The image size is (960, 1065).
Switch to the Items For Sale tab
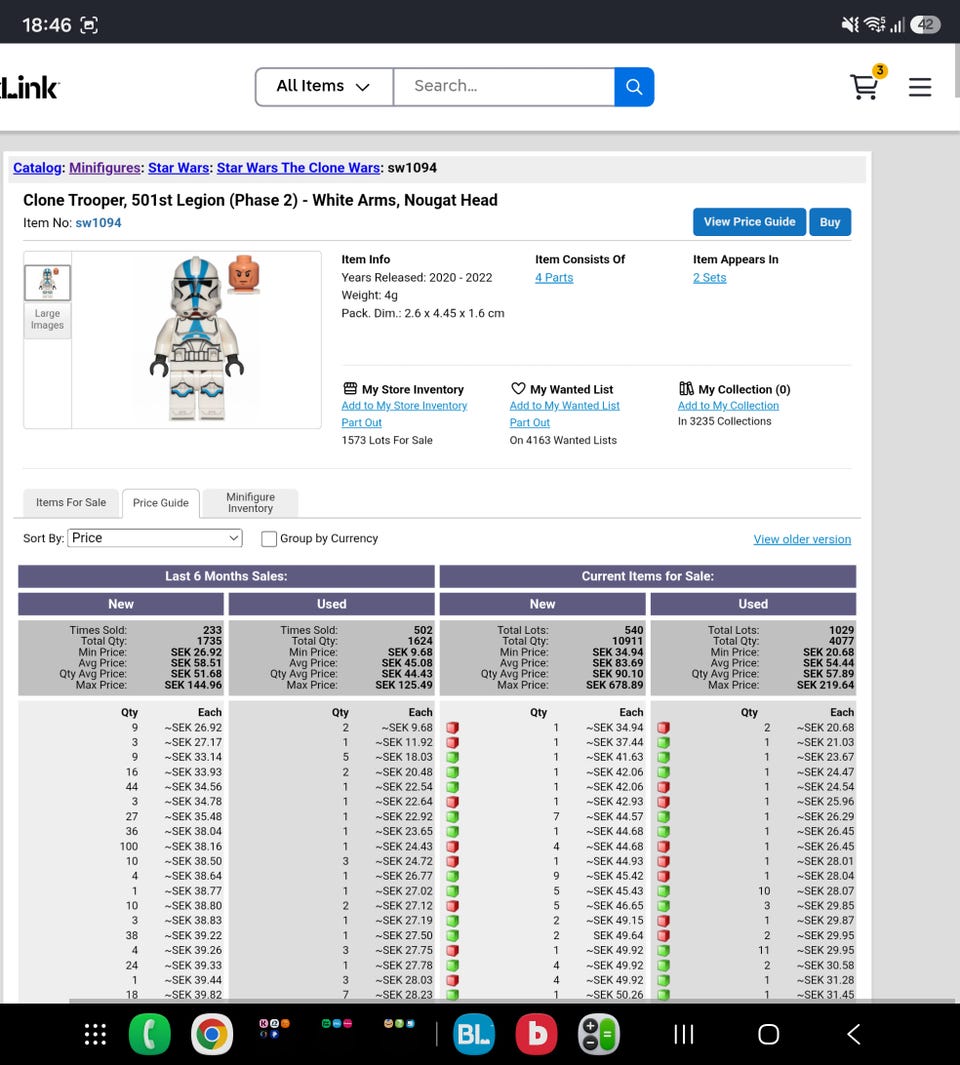point(71,503)
